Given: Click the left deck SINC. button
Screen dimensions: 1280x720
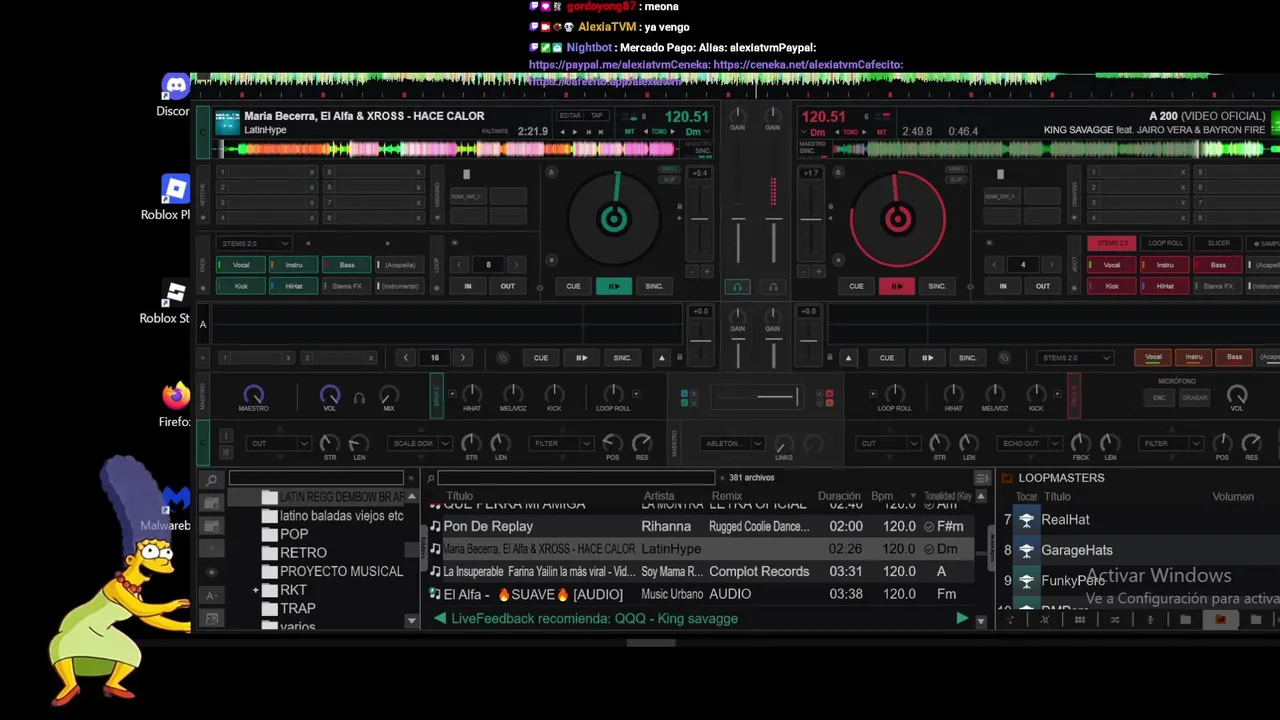Looking at the screenshot, I should tap(654, 286).
